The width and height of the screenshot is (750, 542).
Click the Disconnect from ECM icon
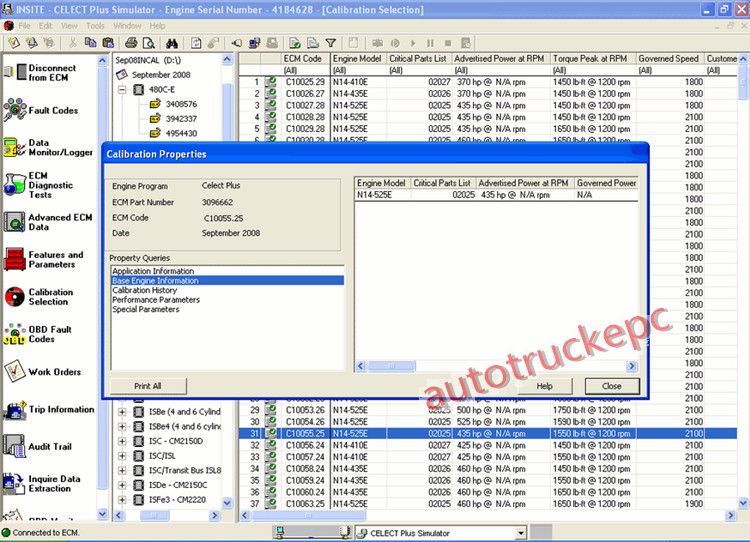click(16, 72)
